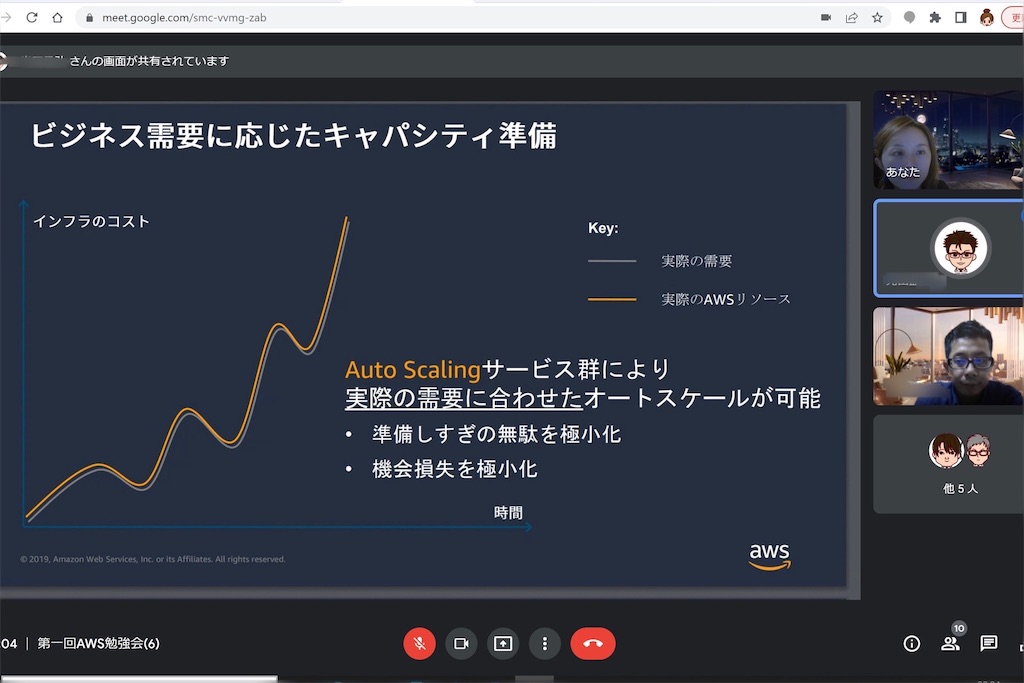Leave the call with the red hang-up button

[x=593, y=644]
